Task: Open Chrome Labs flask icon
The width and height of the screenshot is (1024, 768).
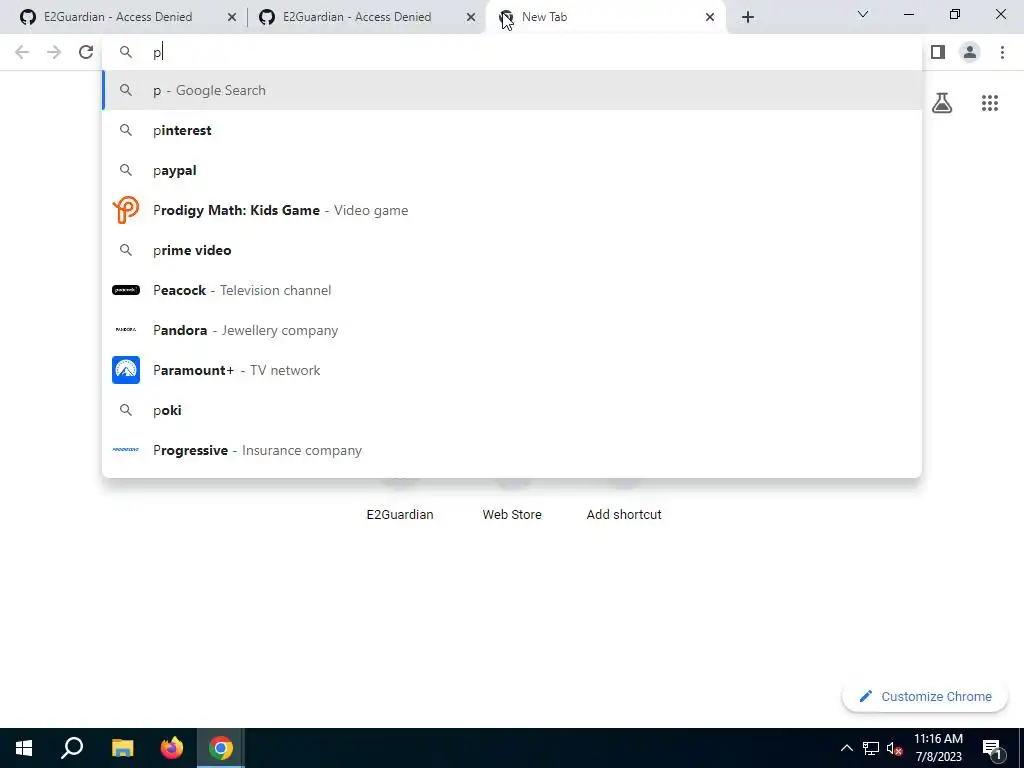Action: [x=942, y=103]
